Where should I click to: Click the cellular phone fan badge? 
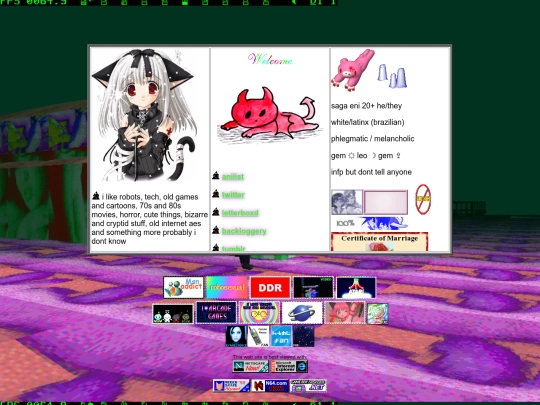(259, 336)
